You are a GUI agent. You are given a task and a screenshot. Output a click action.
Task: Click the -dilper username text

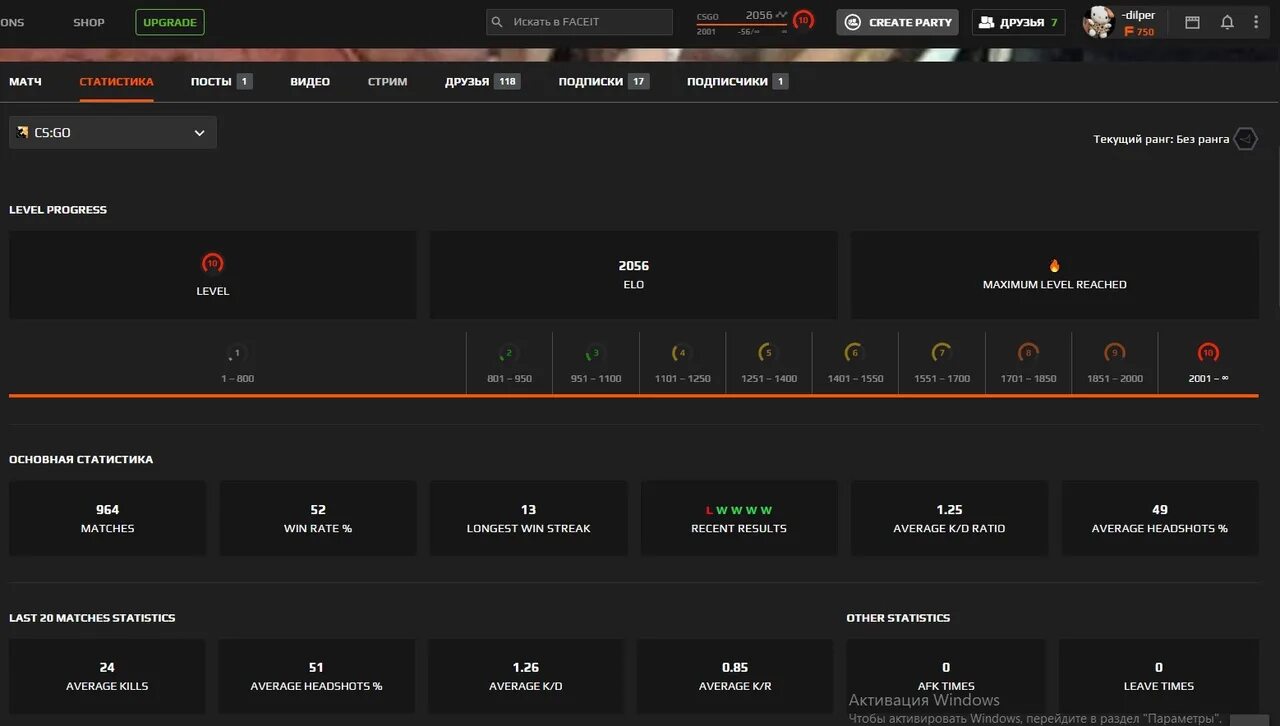(x=1138, y=15)
